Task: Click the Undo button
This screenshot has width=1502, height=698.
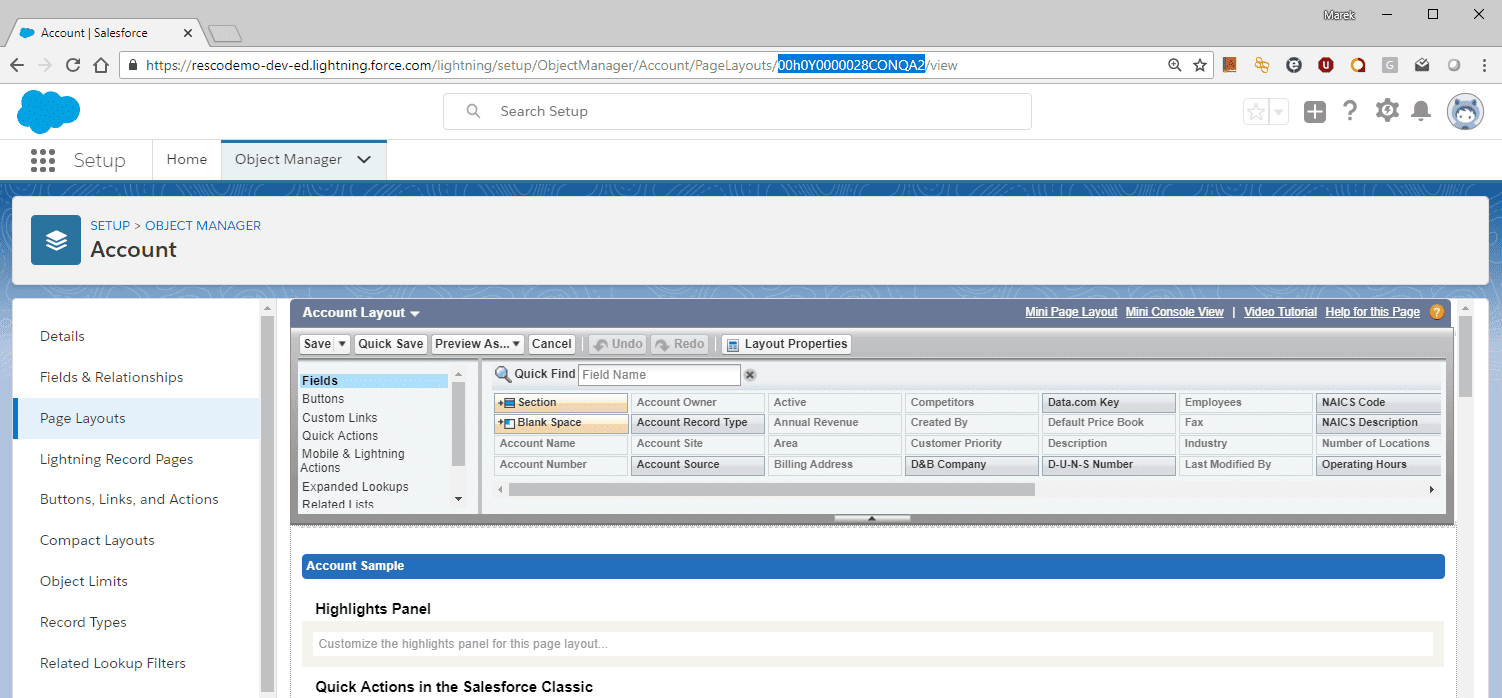Action: 617,344
